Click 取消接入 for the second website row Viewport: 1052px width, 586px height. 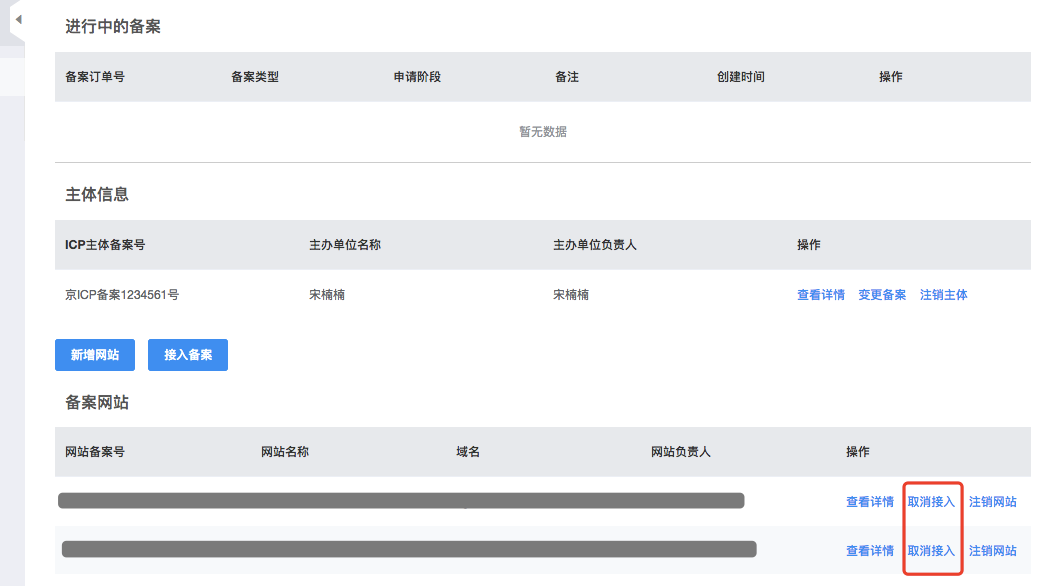point(931,551)
